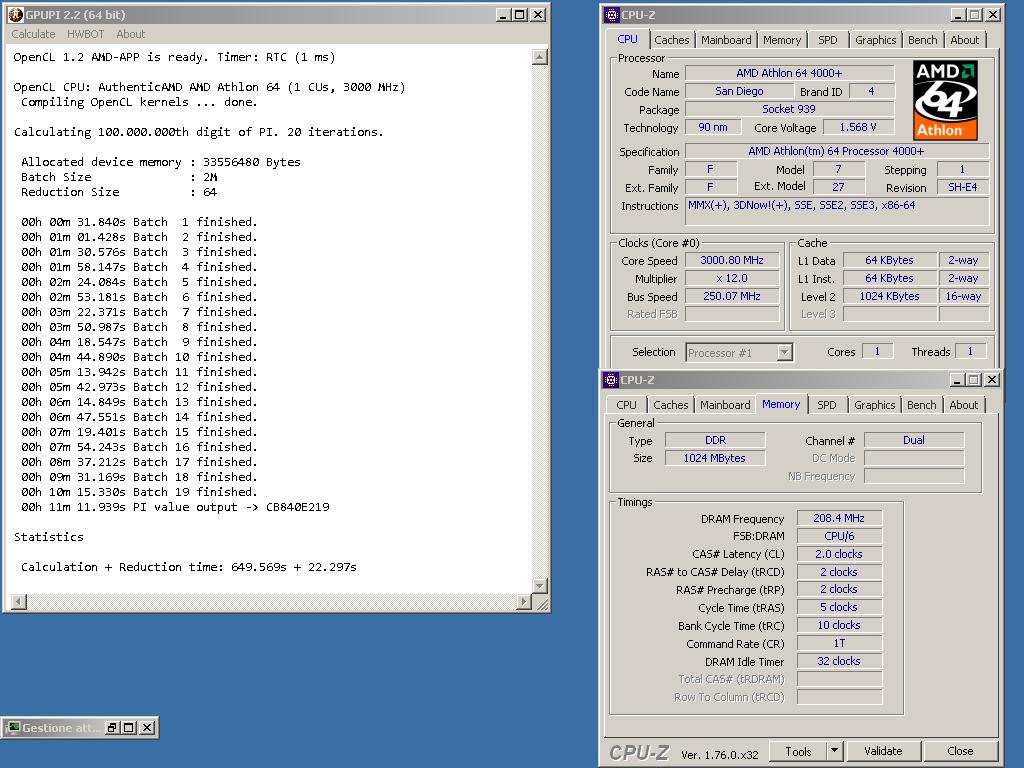Click the Bus Speed value 250.07 MHz
The image size is (1024, 768).
tap(732, 296)
